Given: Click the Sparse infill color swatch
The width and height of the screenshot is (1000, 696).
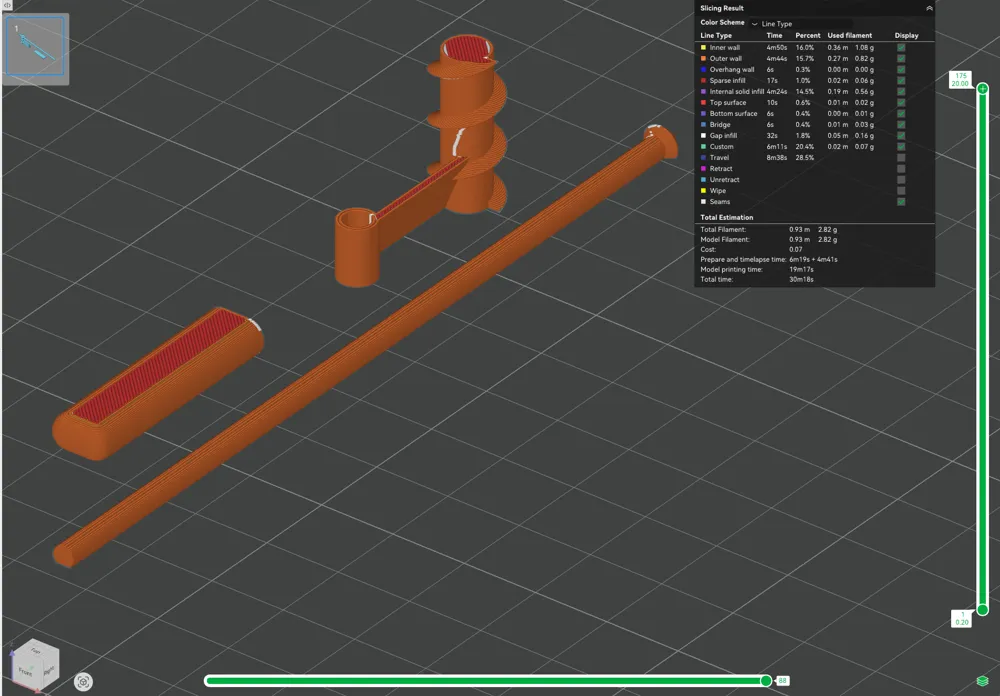Looking at the screenshot, I should [x=703, y=80].
